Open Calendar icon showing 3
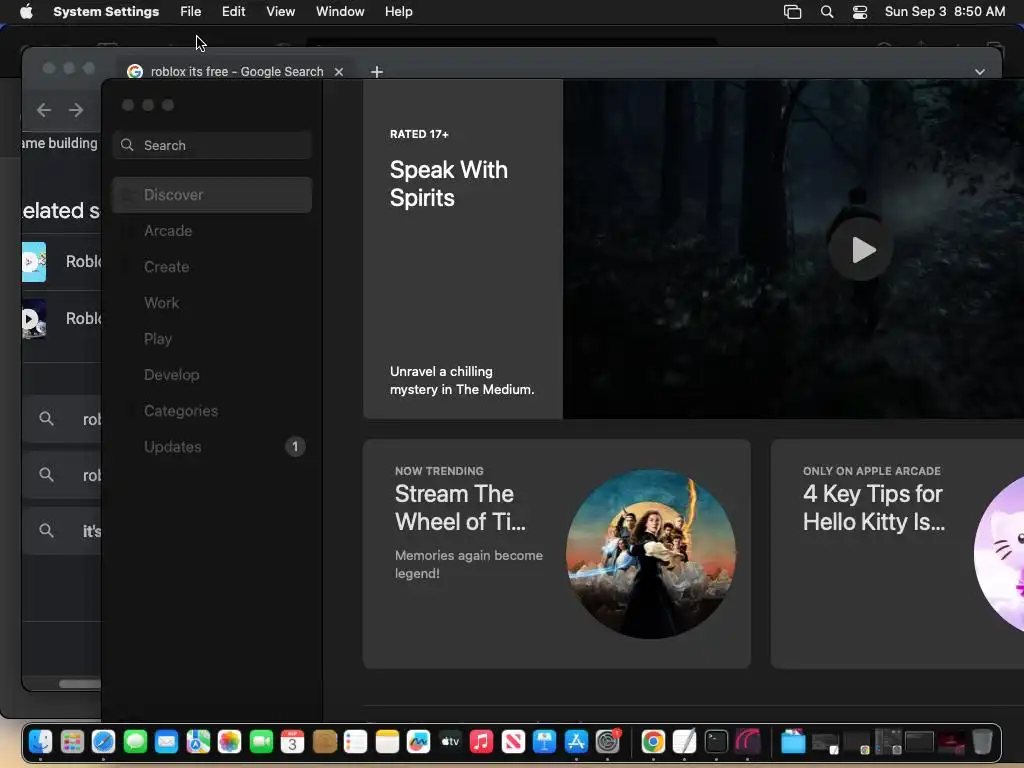This screenshot has height=768, width=1024. pyautogui.click(x=293, y=742)
